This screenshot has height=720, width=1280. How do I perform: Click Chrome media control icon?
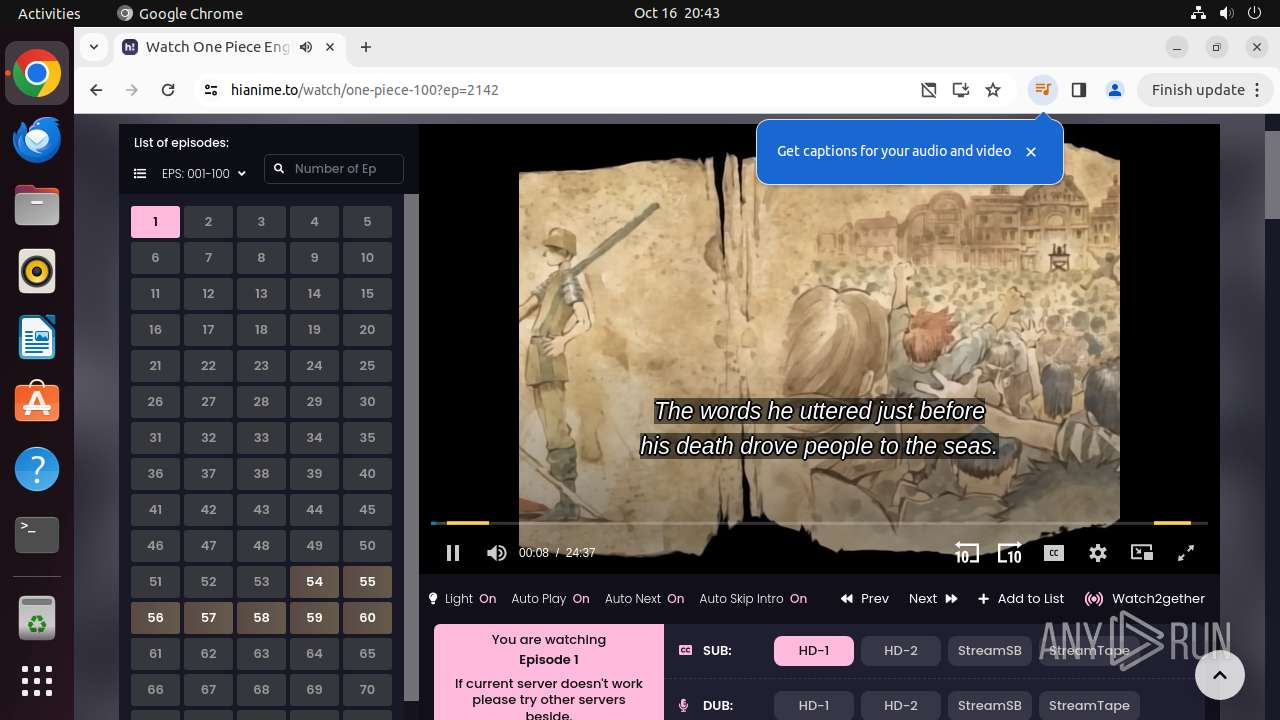pos(1042,90)
